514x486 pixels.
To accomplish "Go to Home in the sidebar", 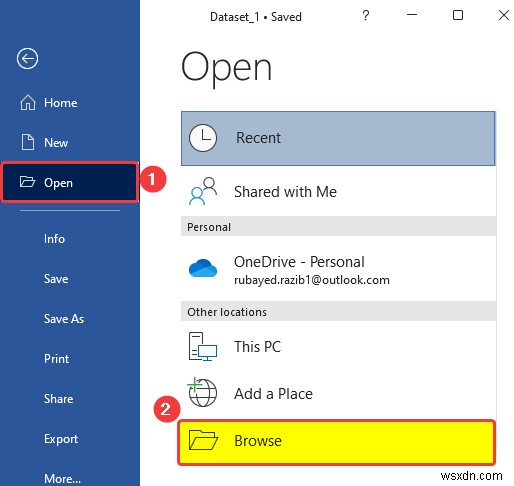I will [x=61, y=103].
